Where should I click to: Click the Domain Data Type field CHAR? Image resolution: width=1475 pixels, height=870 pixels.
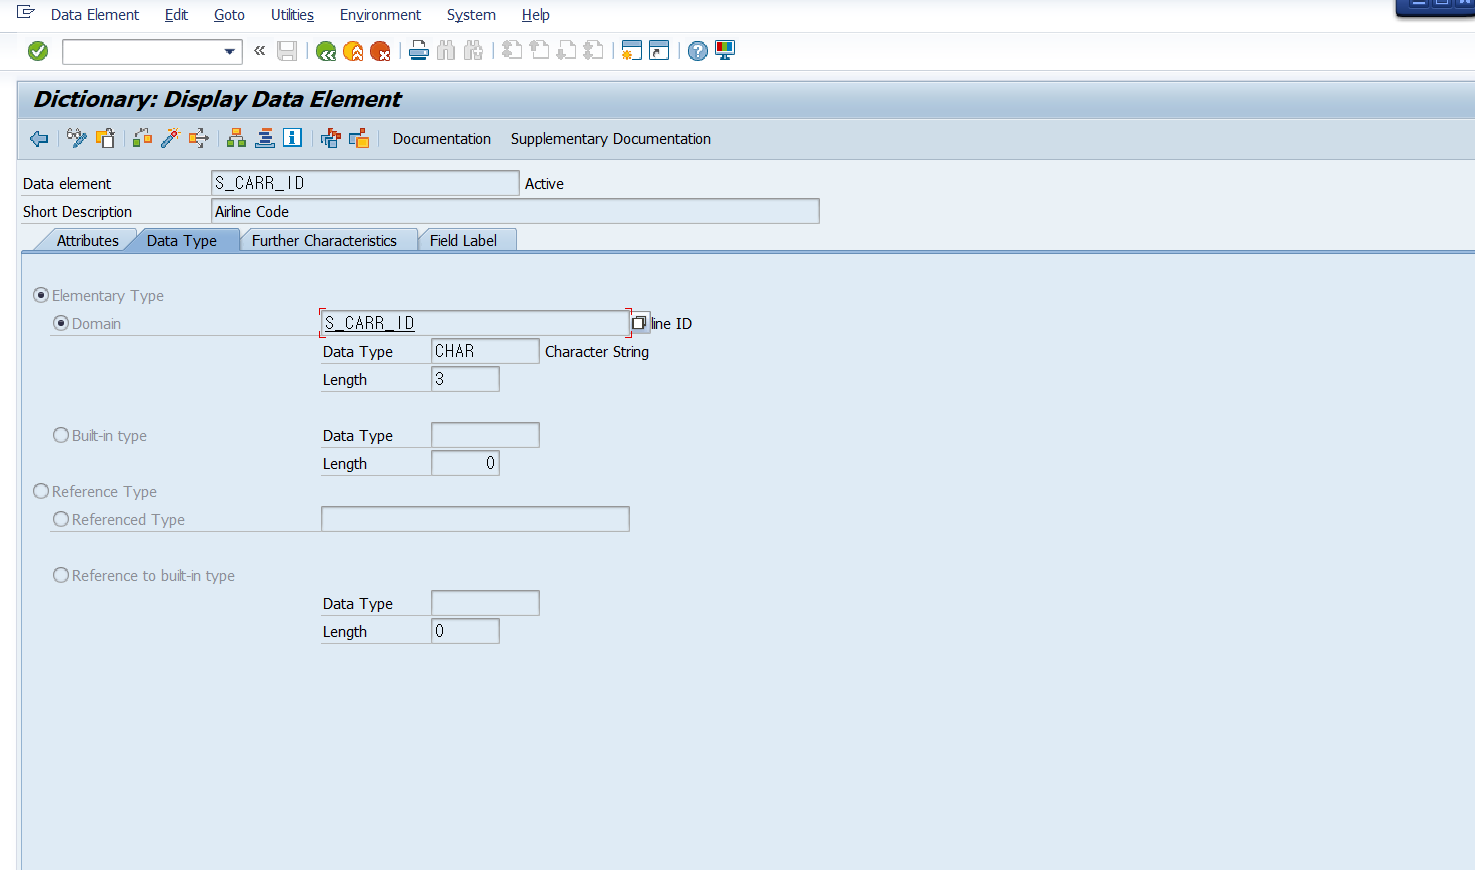pos(485,351)
